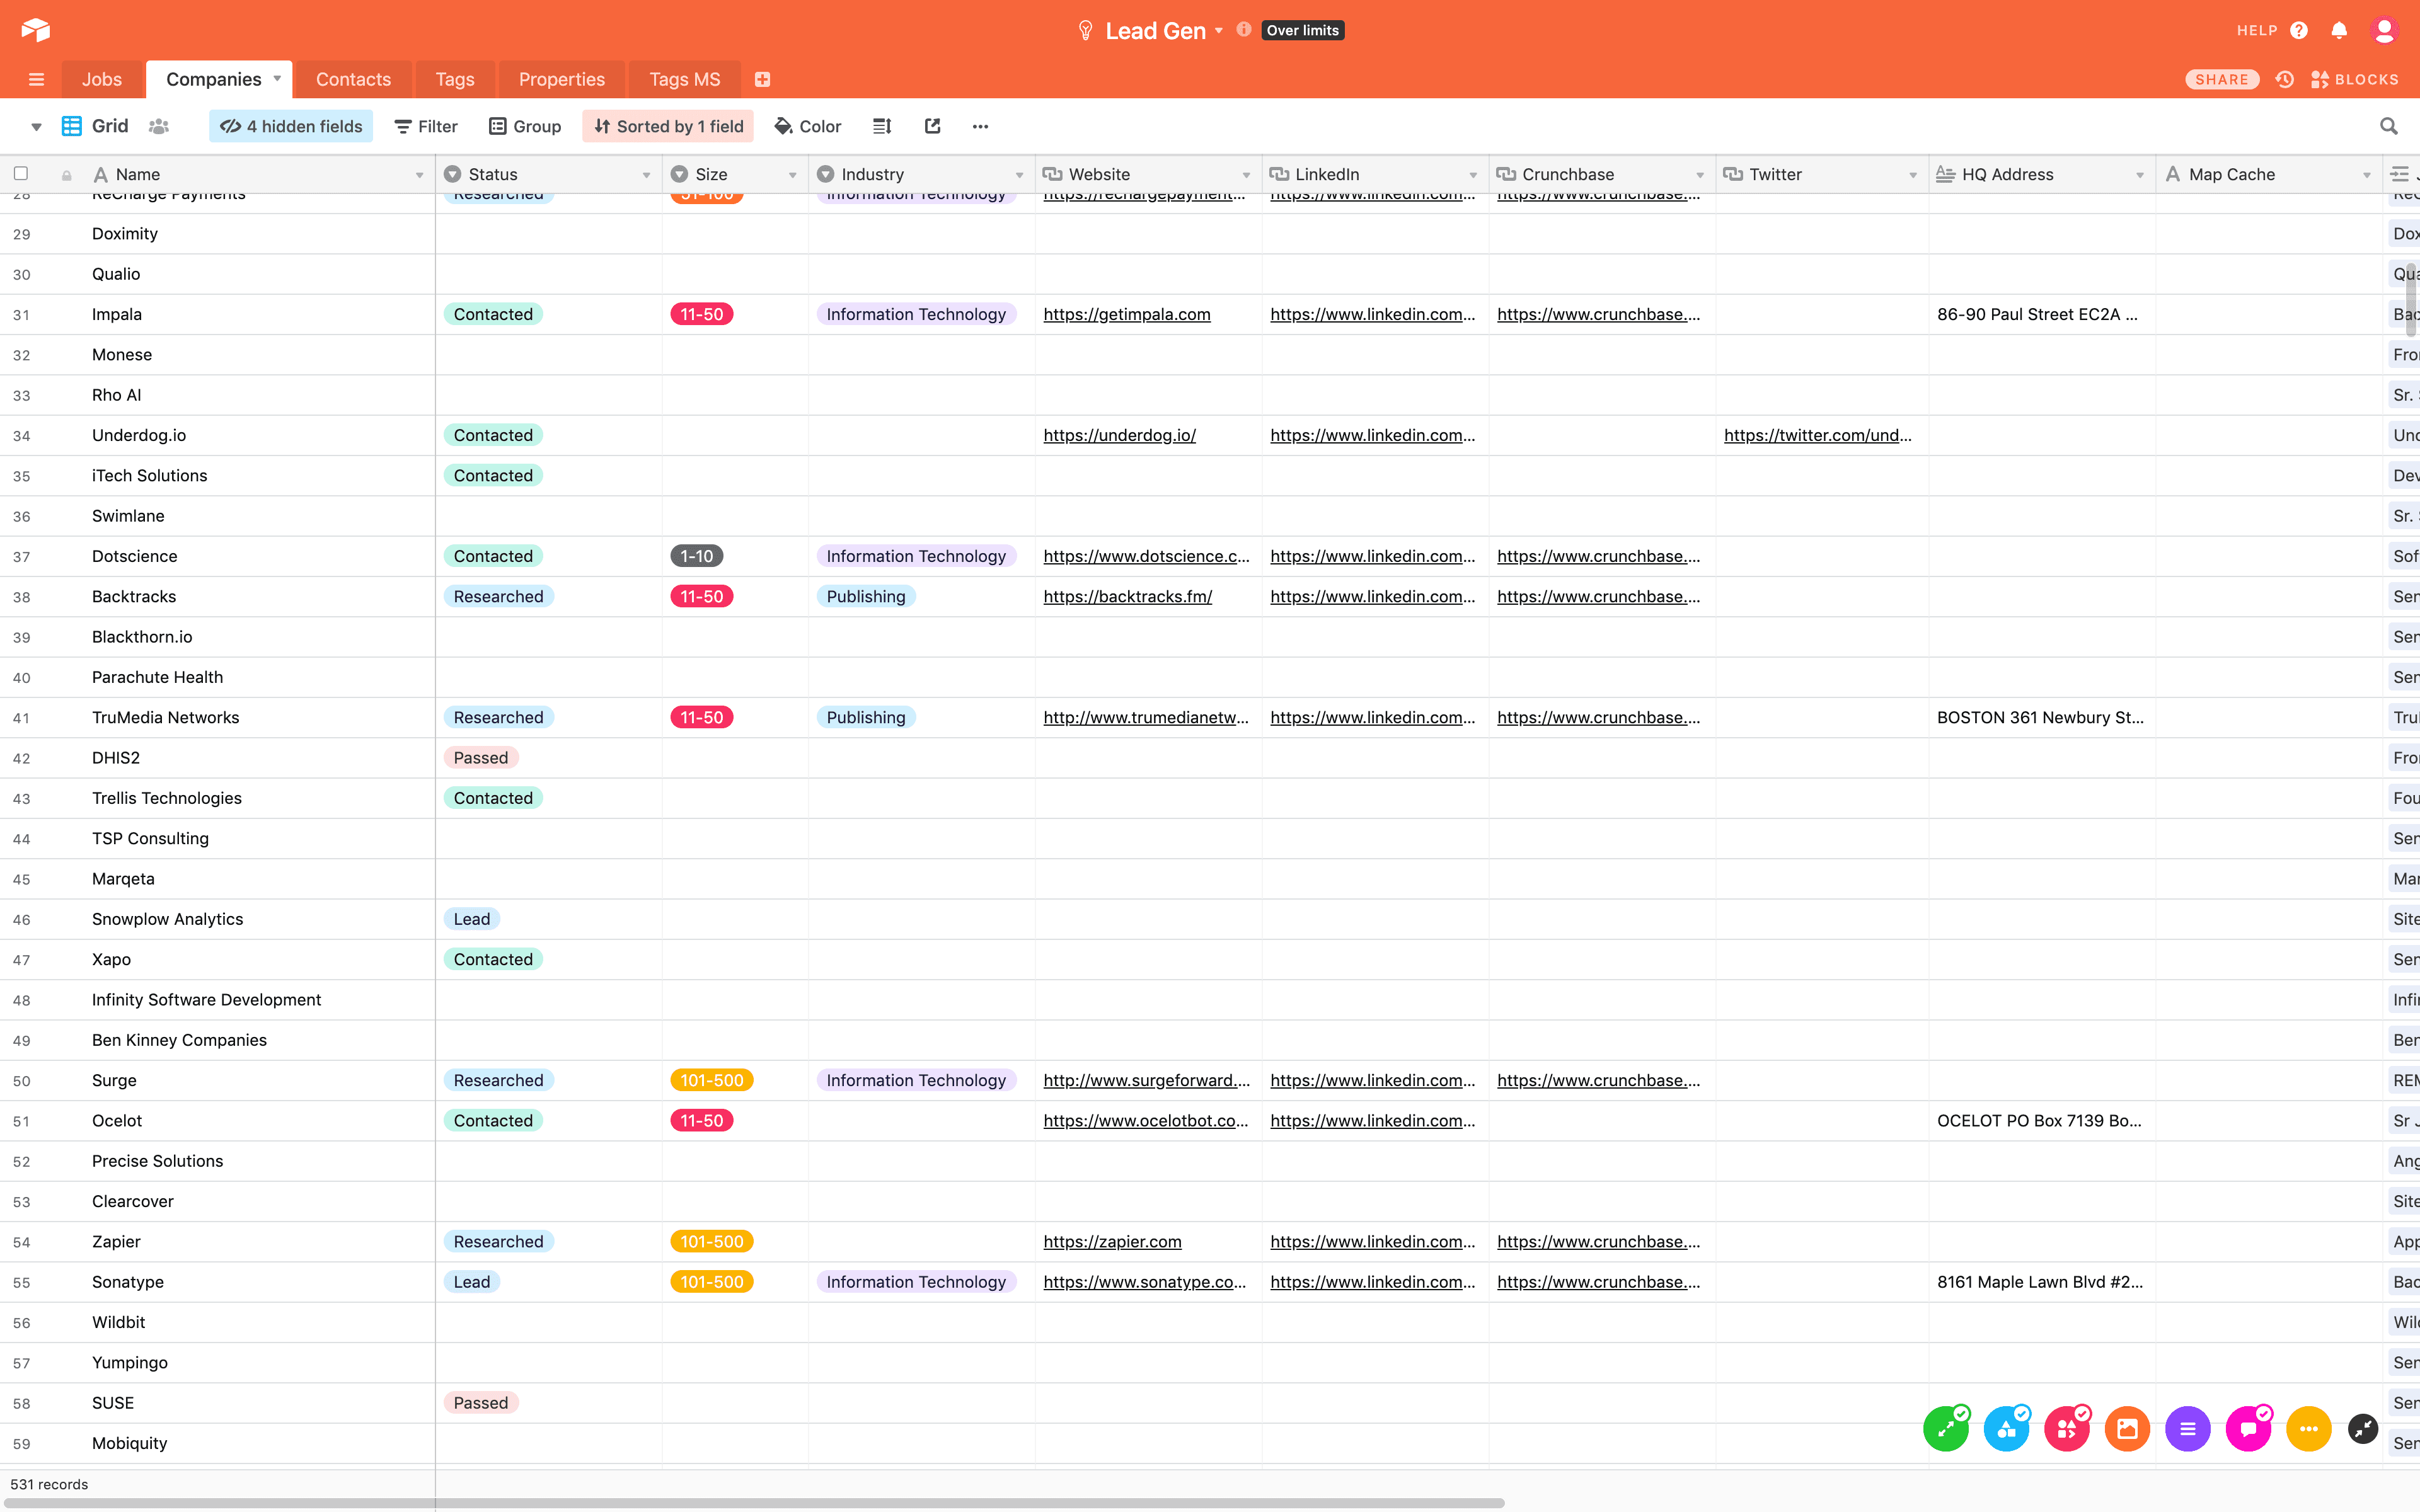Expand the views sidebar toggle arrow
The height and width of the screenshot is (1512, 2420).
[x=36, y=127]
